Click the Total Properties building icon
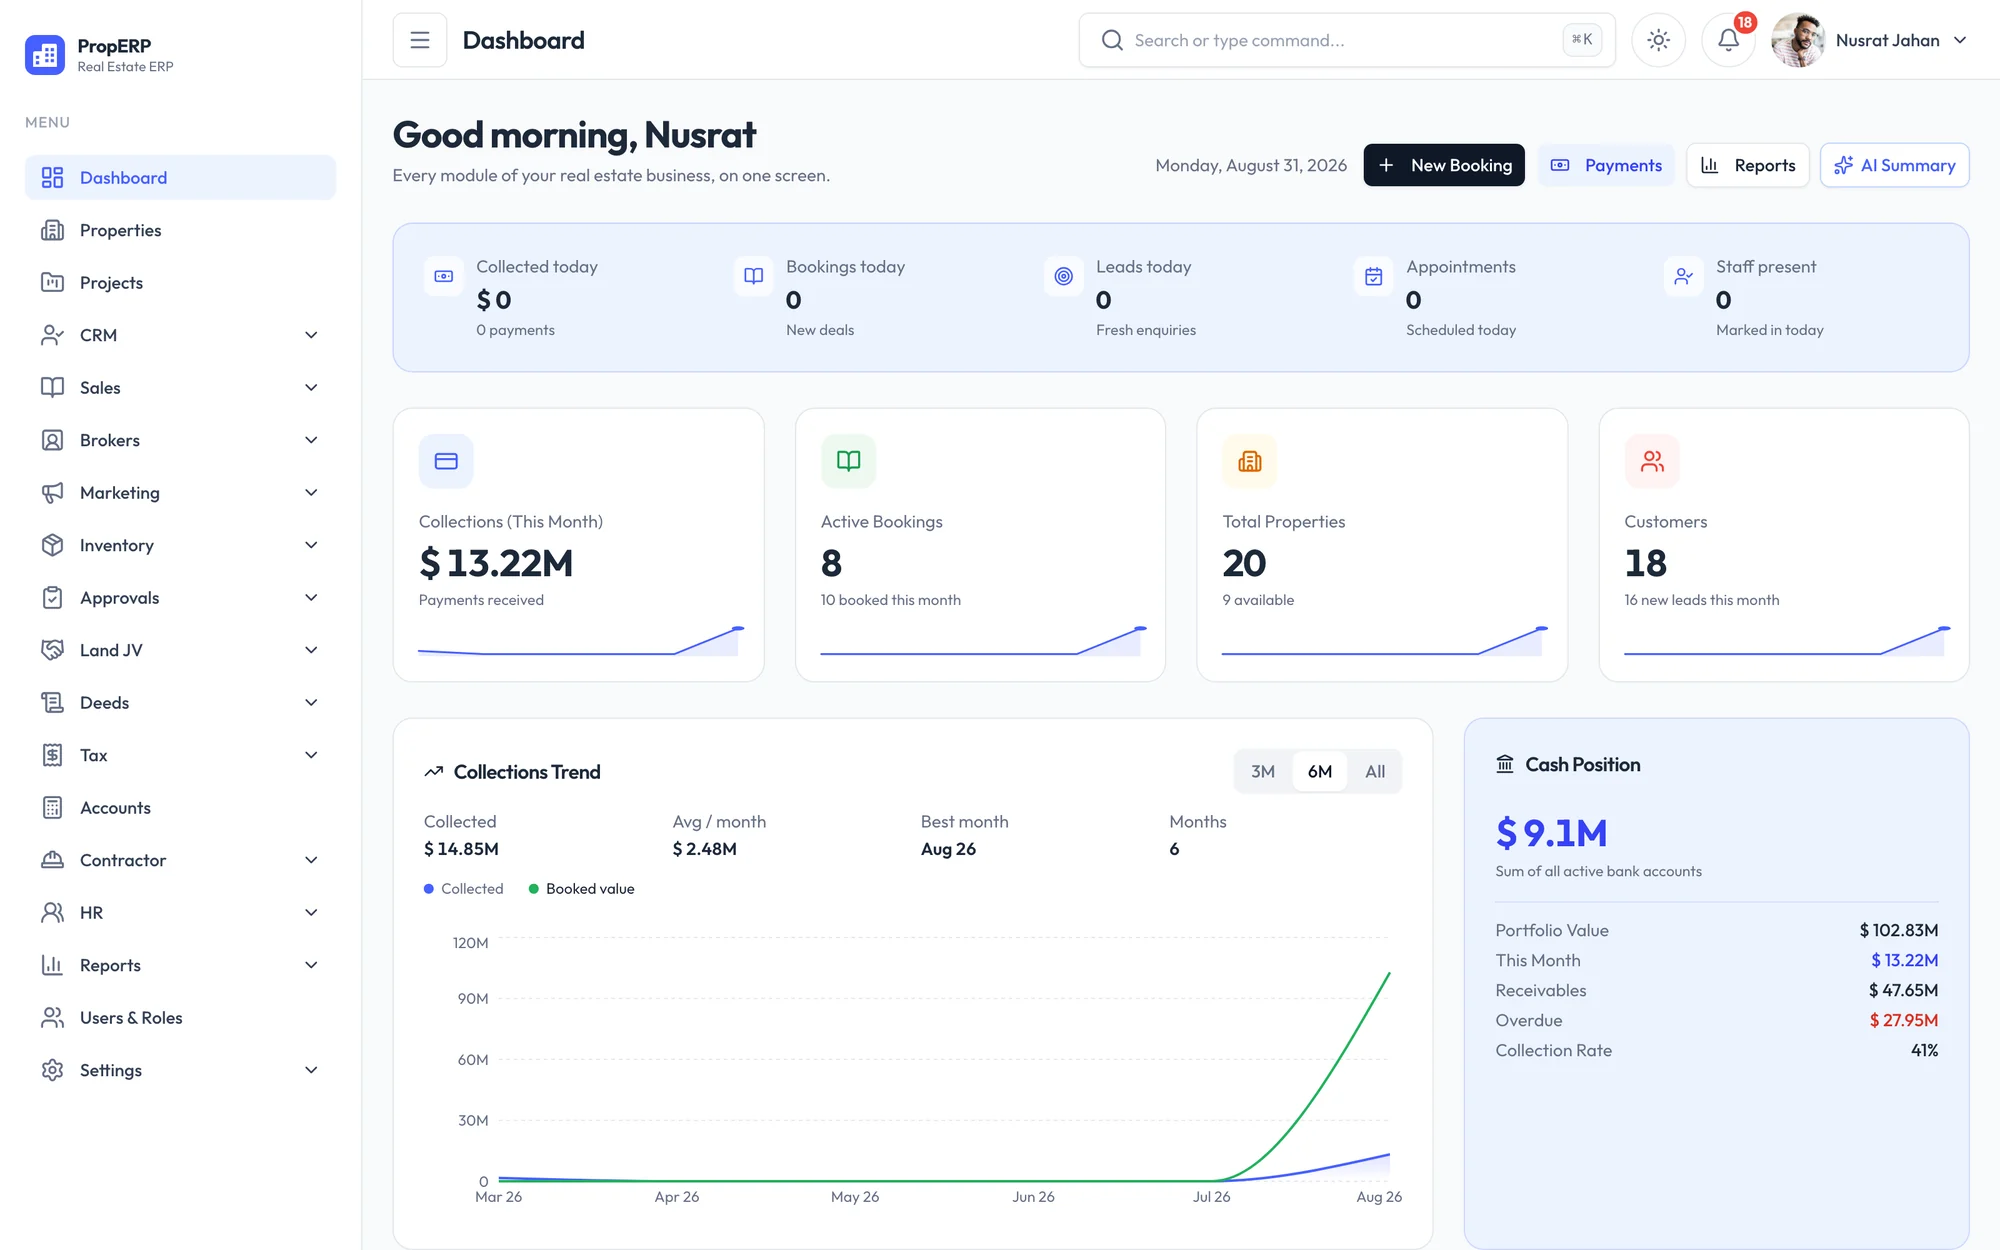The height and width of the screenshot is (1250, 2000). pos(1250,461)
